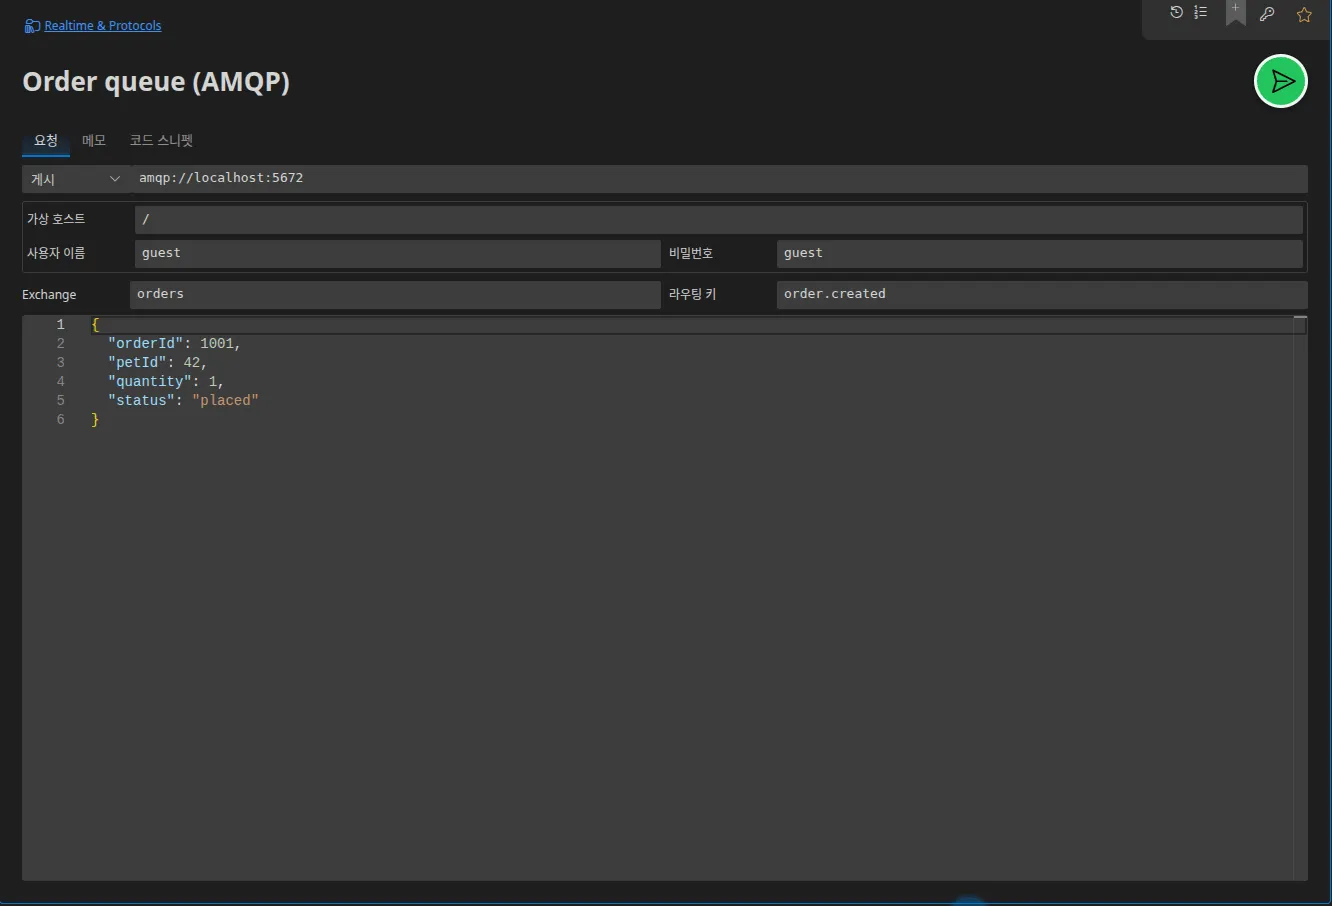Click the 사용자 이름 label

[x=56, y=253]
